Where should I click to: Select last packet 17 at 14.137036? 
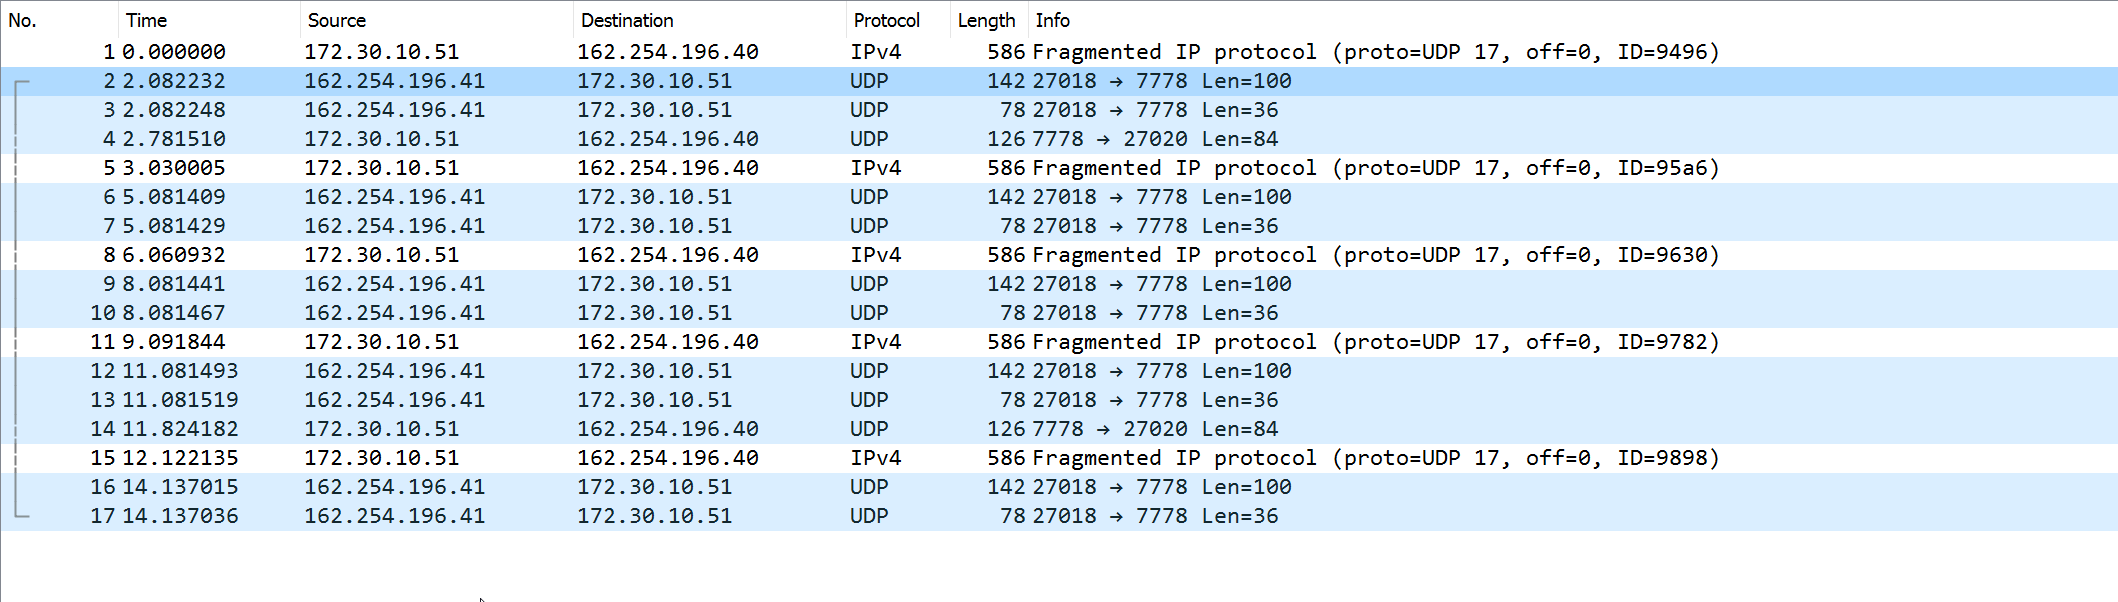(1059, 516)
